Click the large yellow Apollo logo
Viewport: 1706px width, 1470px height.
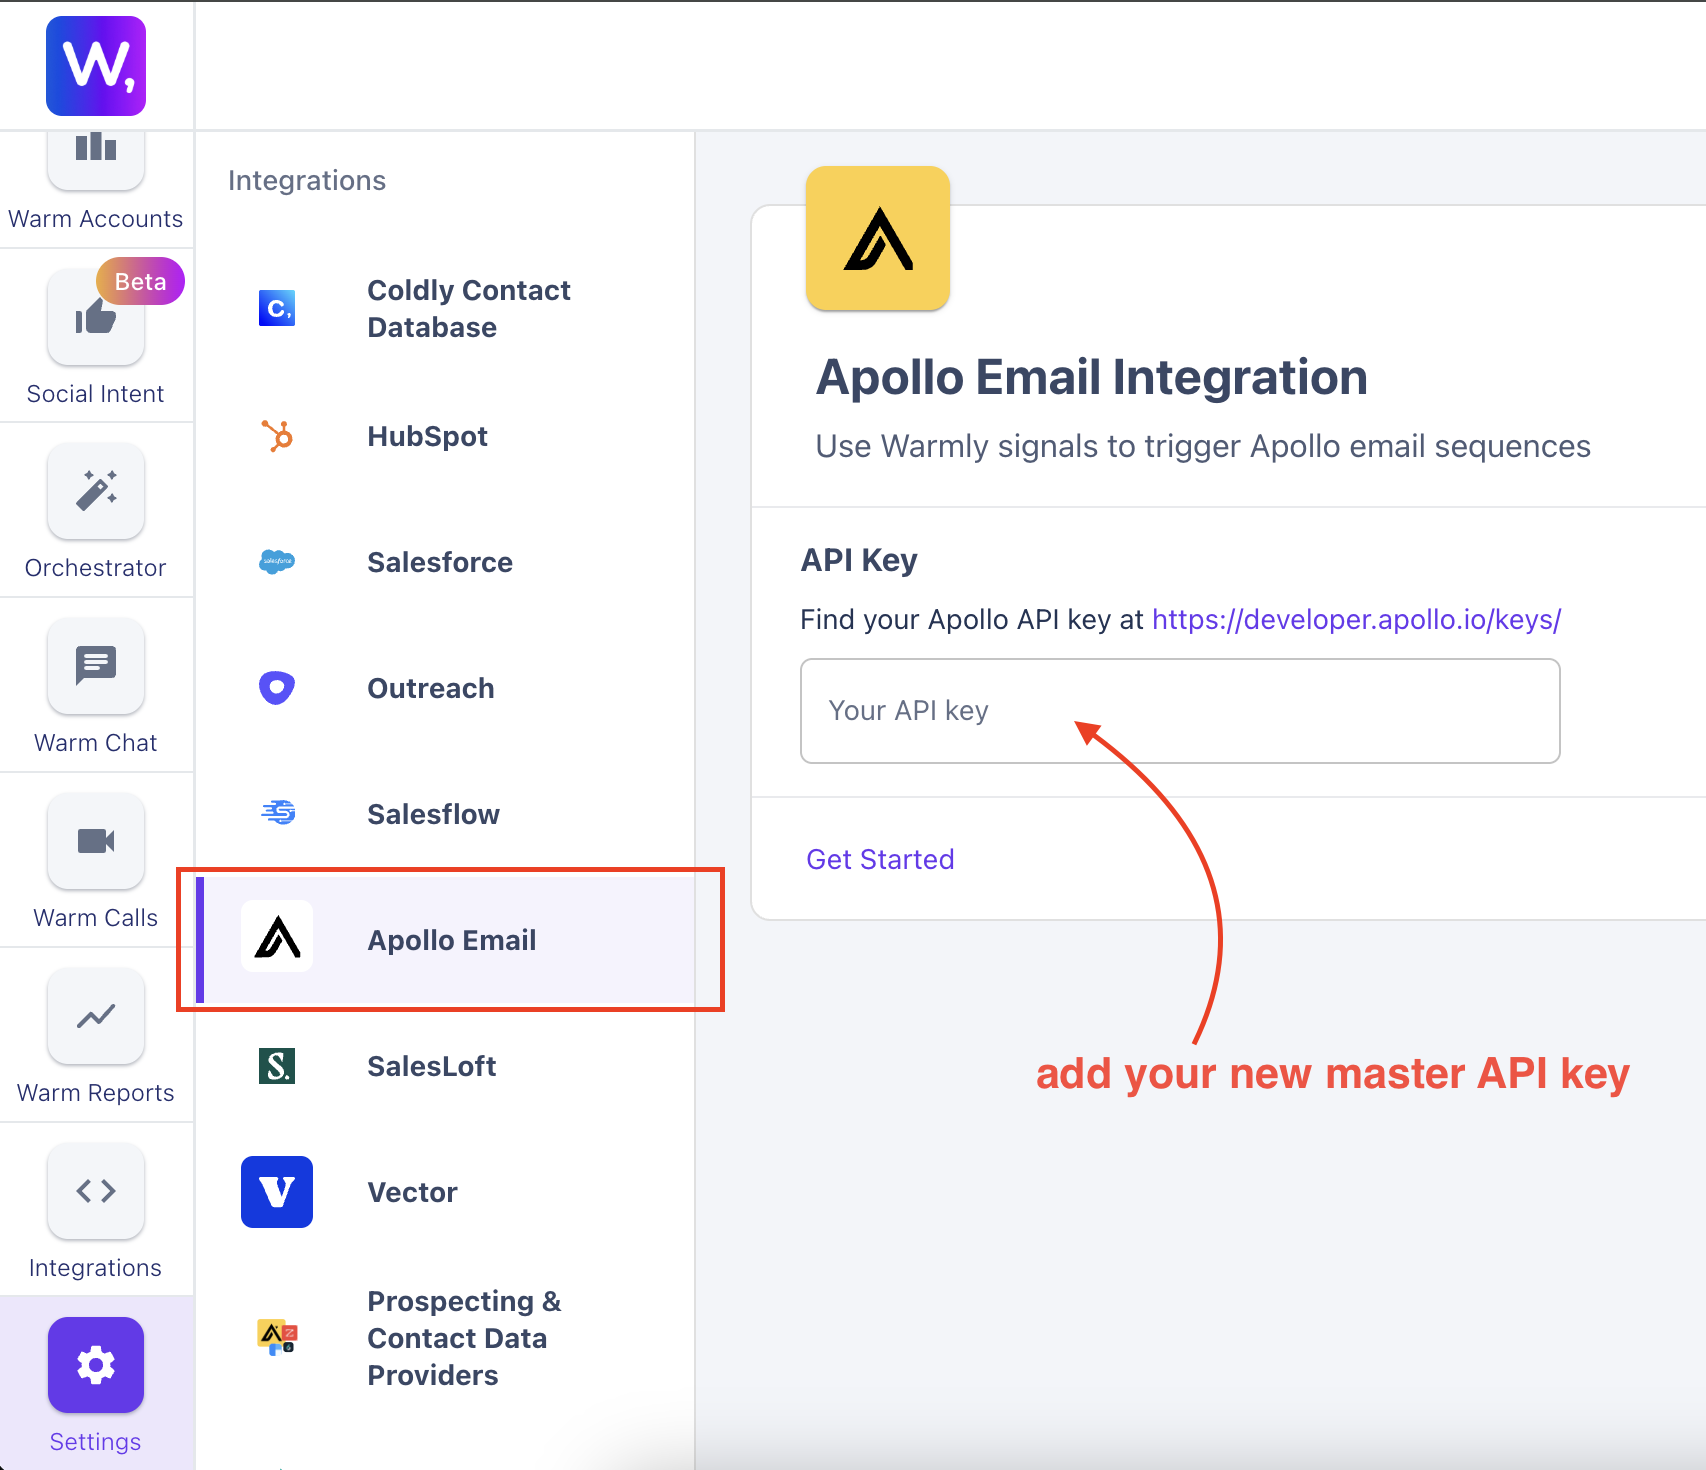878,238
